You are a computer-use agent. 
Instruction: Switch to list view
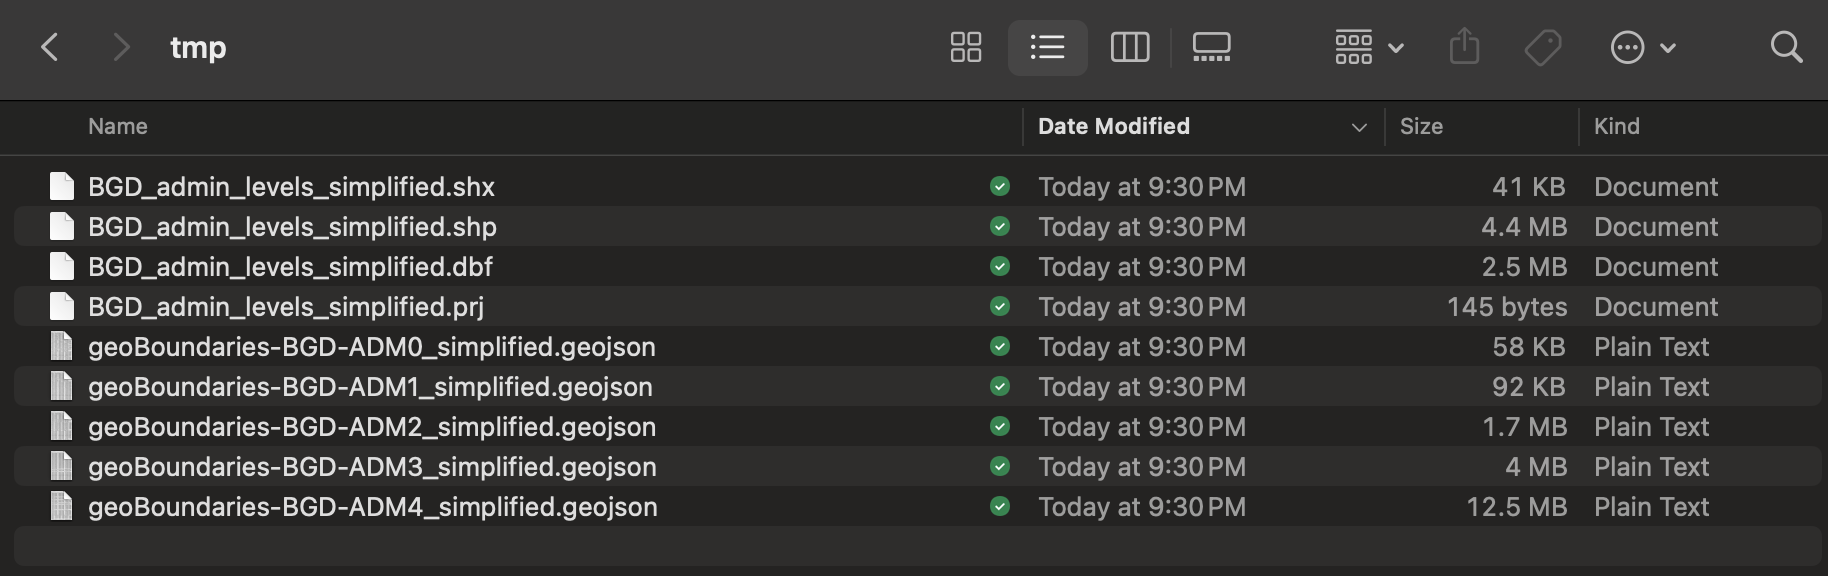click(1047, 47)
